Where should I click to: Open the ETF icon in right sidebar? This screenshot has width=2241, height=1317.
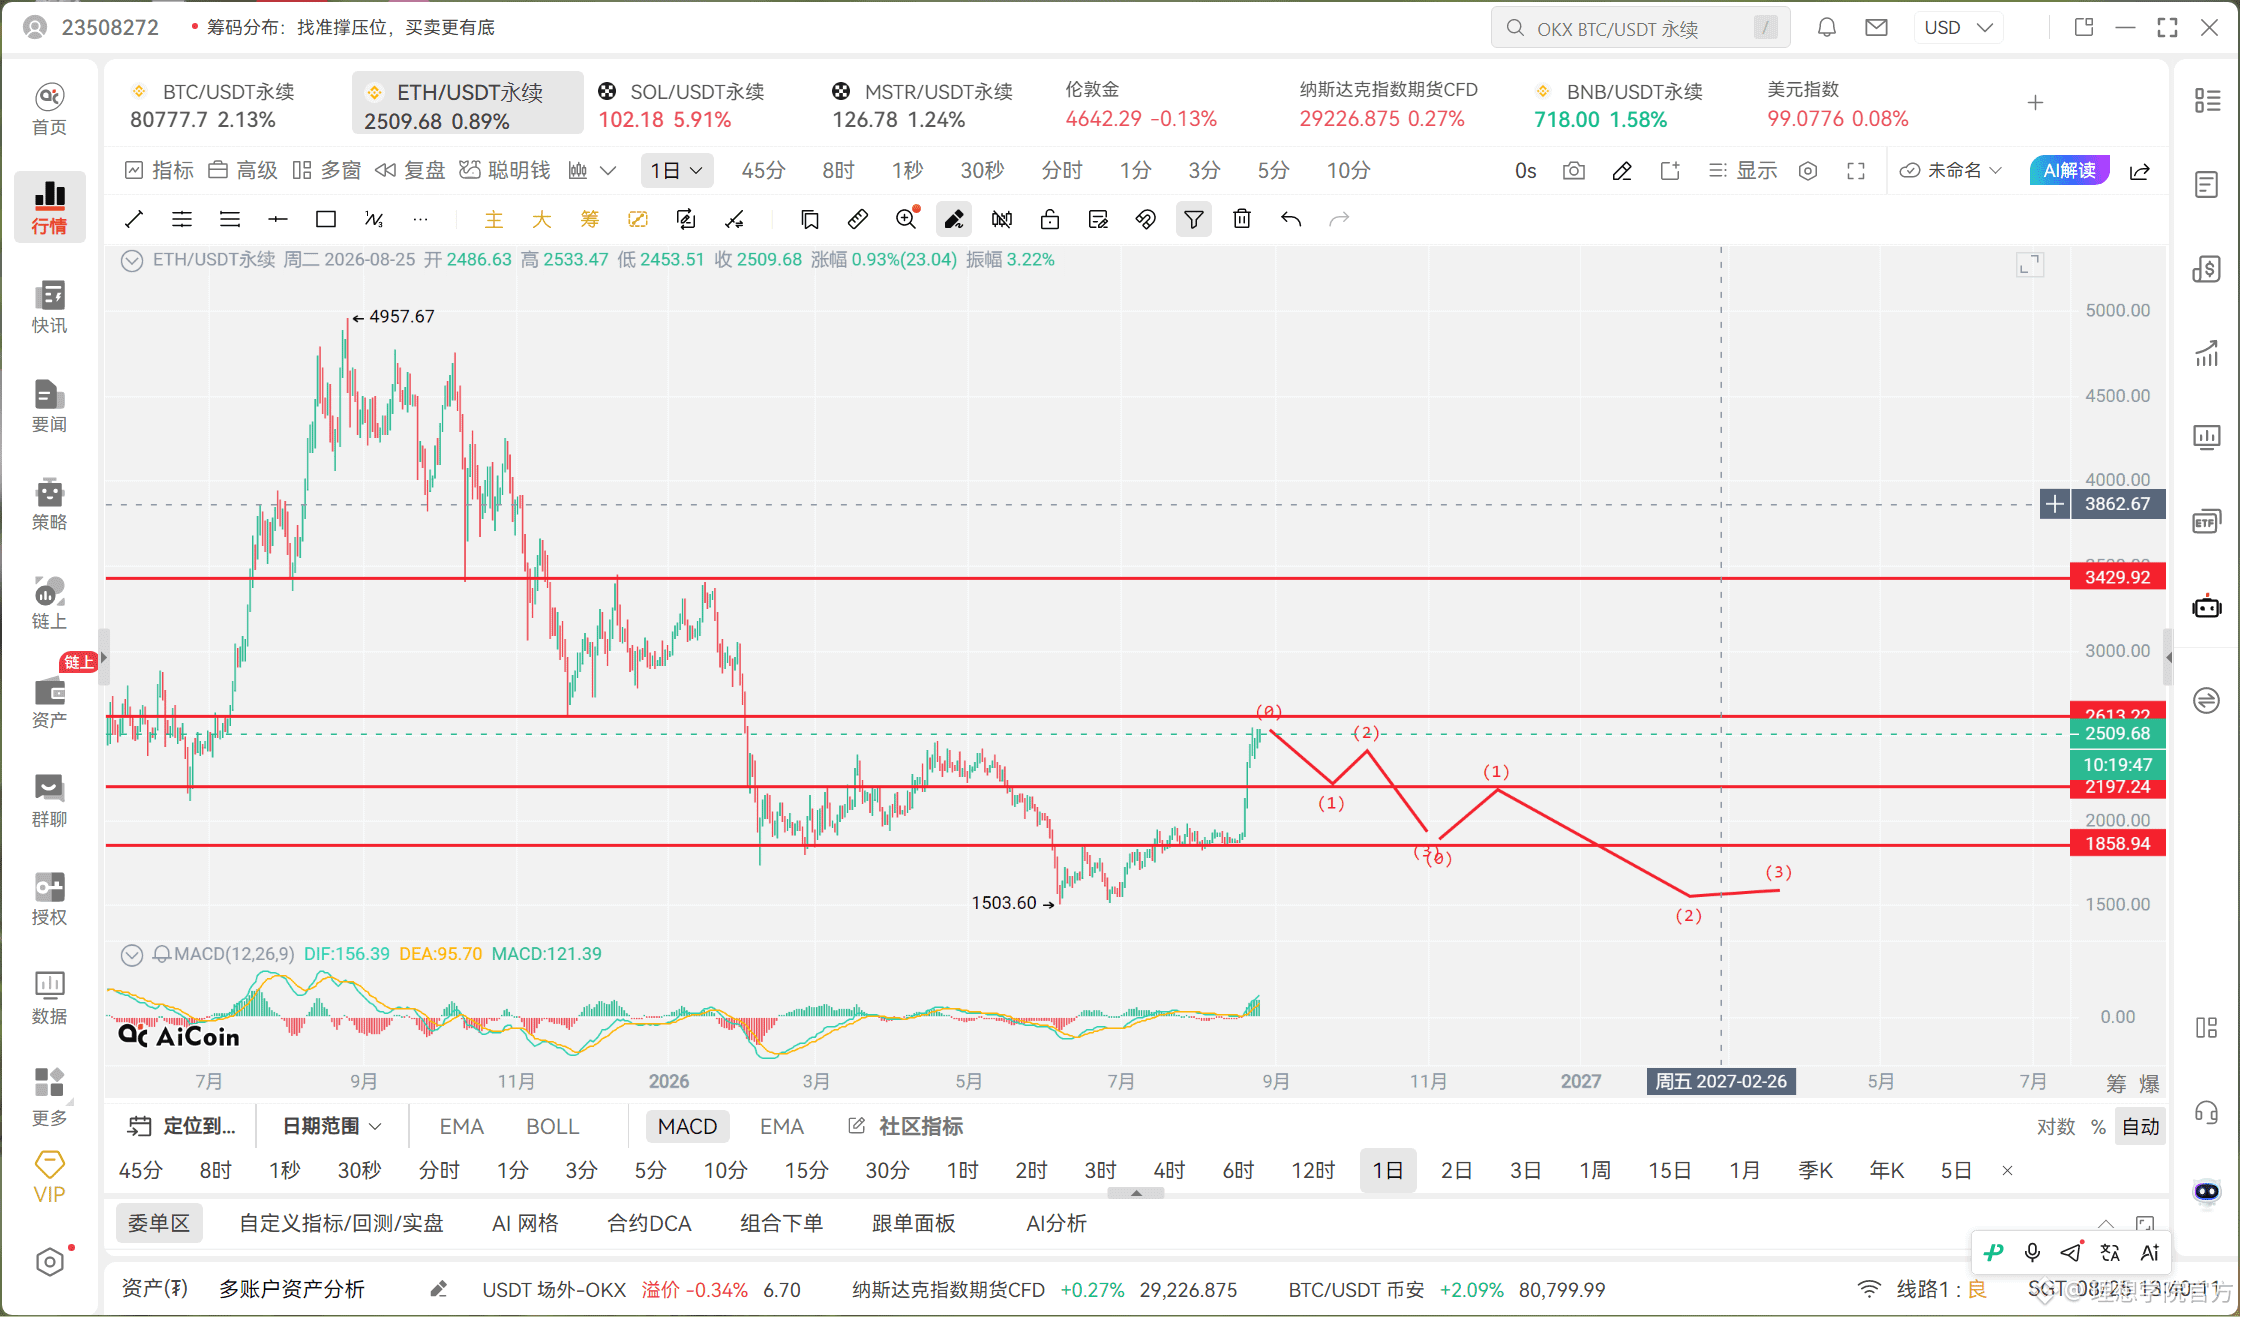[2207, 522]
